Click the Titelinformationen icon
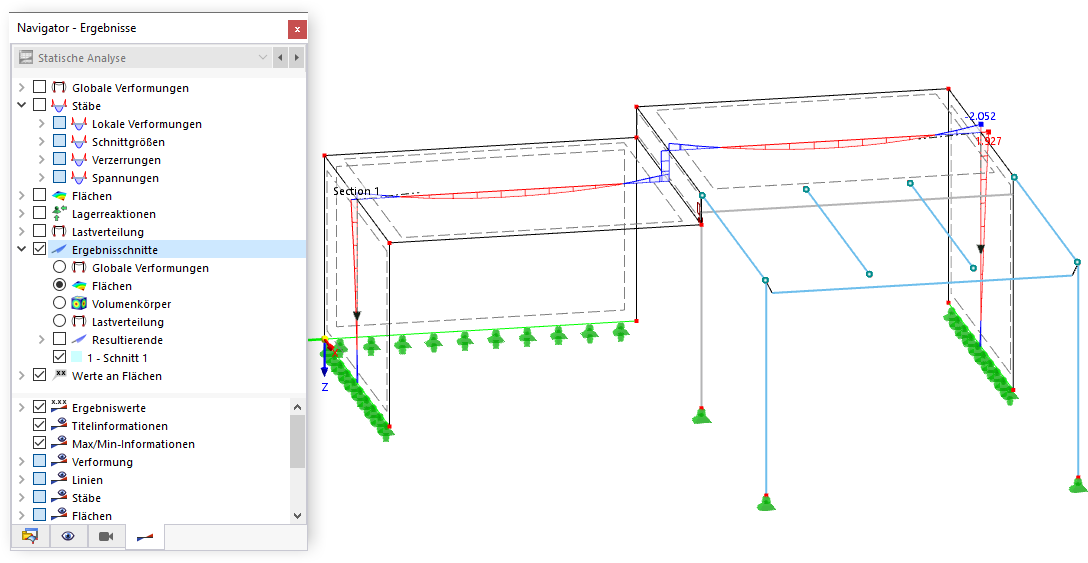The height and width of the screenshot is (563, 1088). (59, 426)
